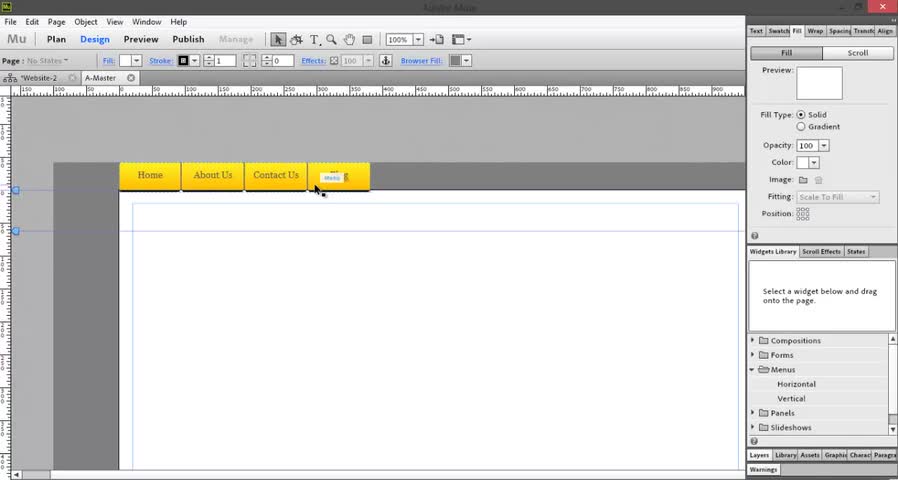Click the Effects checker icon
This screenshot has height=480, width=898.
tap(334, 61)
